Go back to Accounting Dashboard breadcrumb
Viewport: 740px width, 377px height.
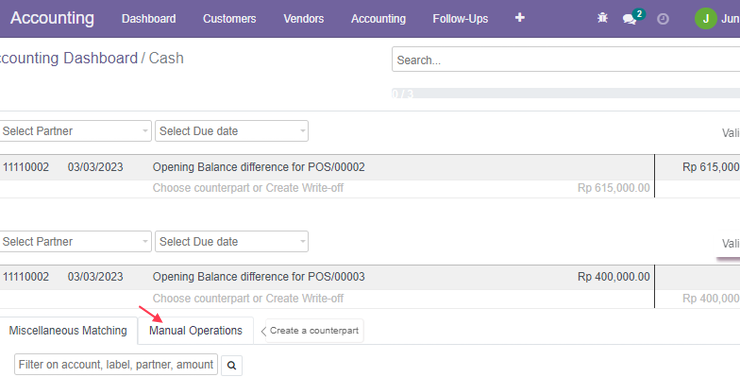click(x=68, y=58)
